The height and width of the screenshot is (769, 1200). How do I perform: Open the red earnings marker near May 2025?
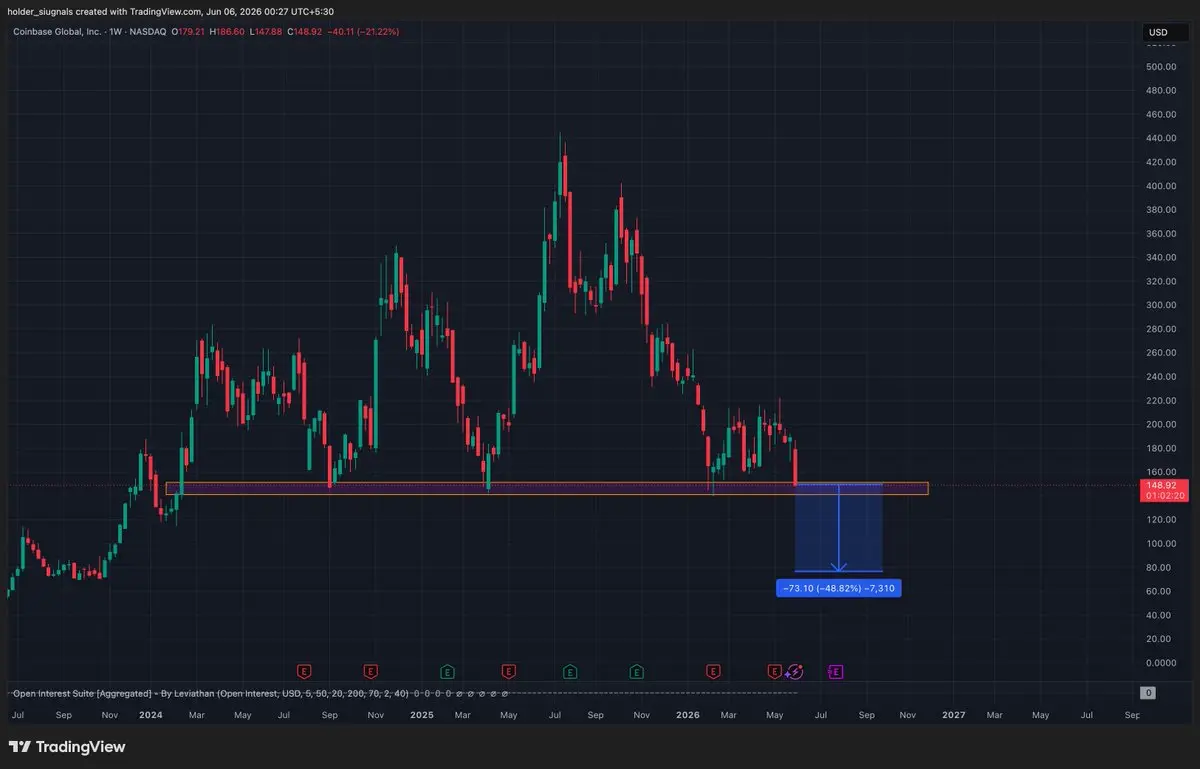pyautogui.click(x=508, y=671)
